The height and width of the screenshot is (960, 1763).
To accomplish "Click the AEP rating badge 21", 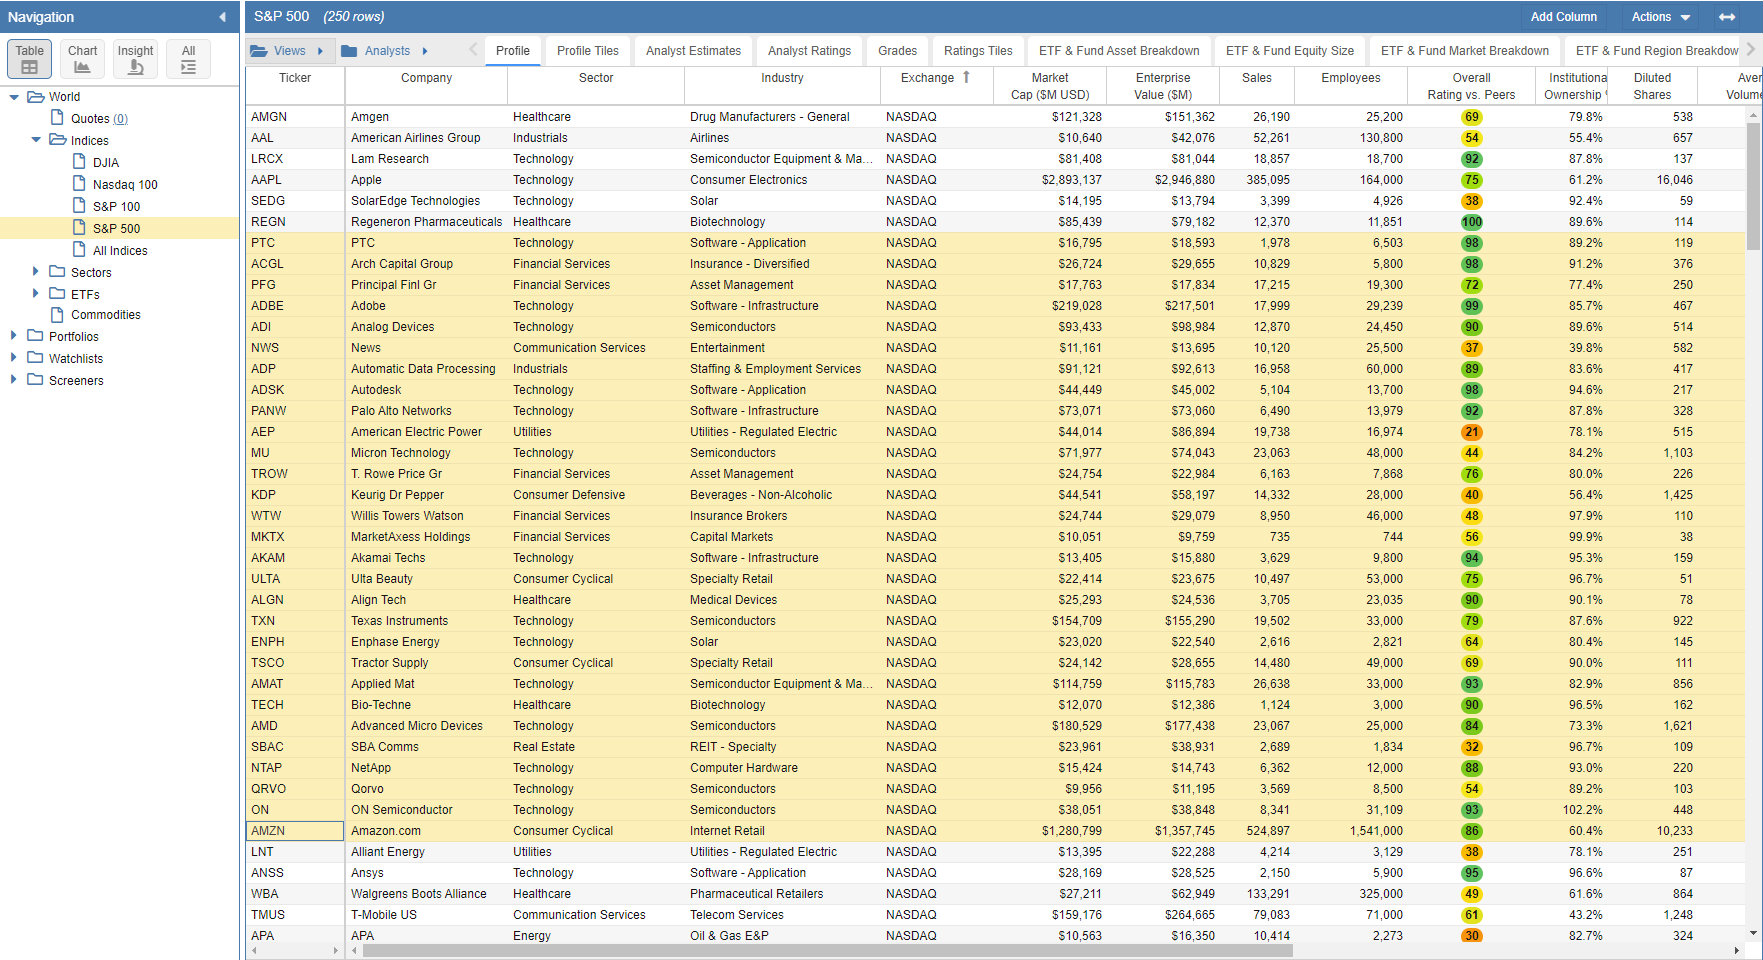I will [x=1471, y=432].
